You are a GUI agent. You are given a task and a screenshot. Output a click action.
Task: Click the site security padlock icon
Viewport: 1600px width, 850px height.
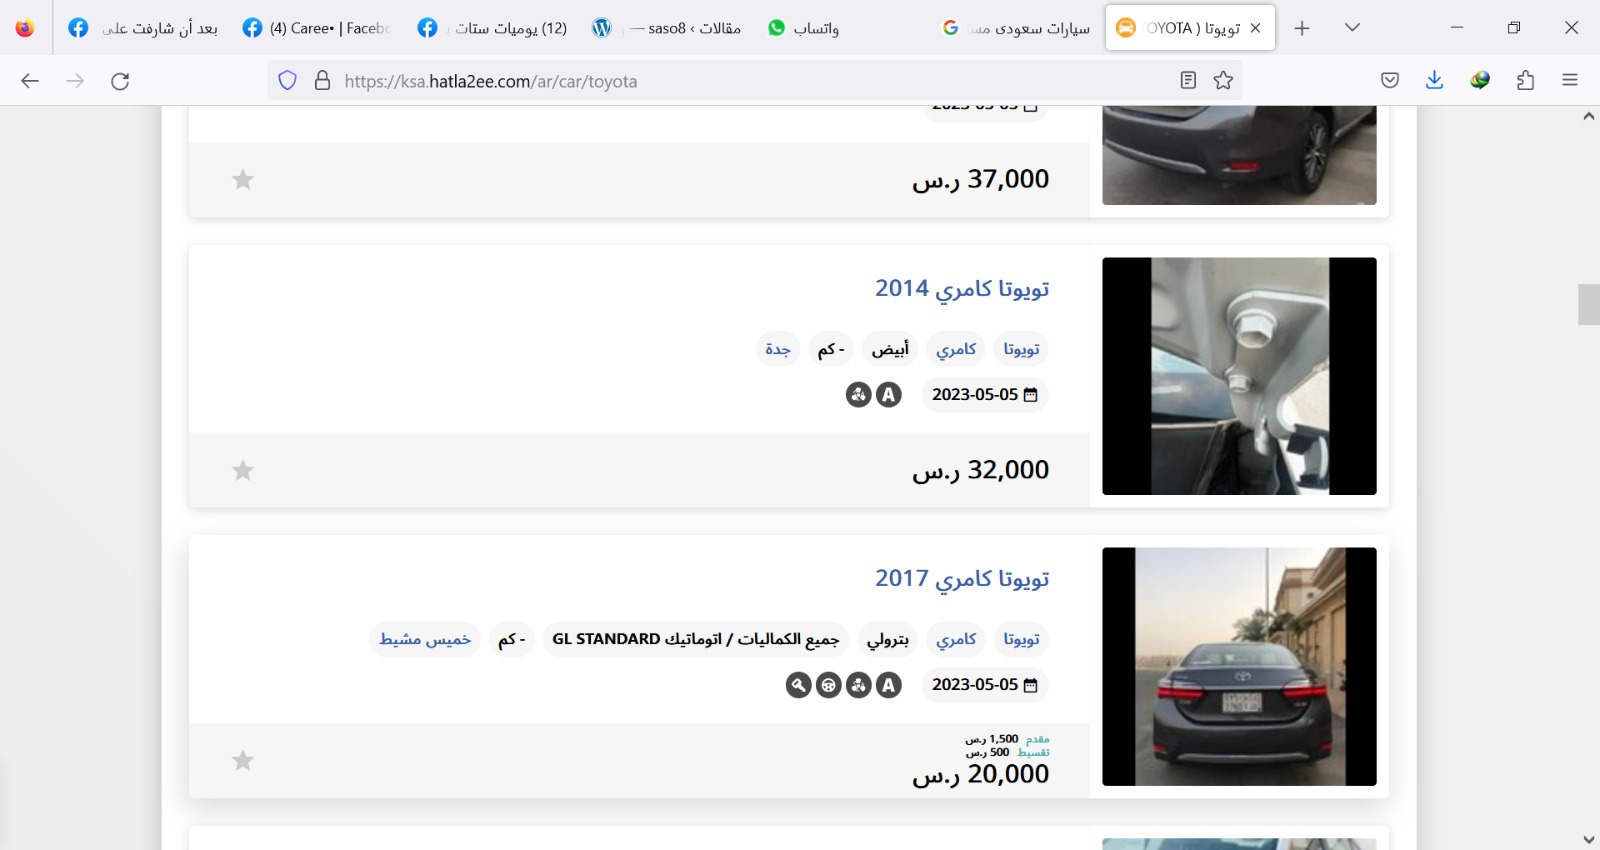tap(322, 81)
